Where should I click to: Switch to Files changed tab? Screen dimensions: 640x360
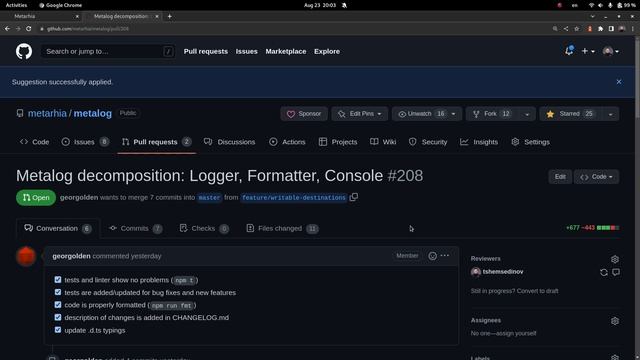[282, 229]
